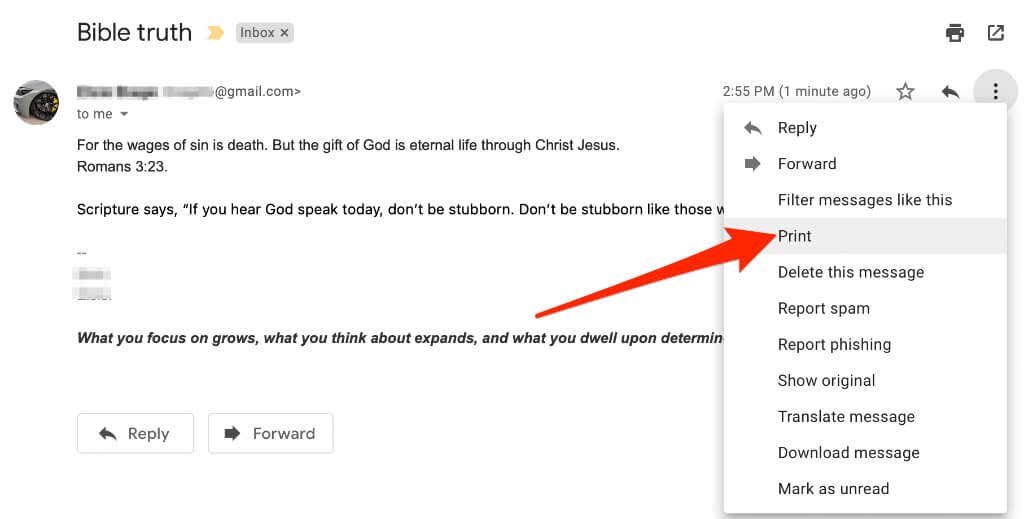Click the three-dot More options icon
This screenshot has width=1024, height=519.
[995, 92]
